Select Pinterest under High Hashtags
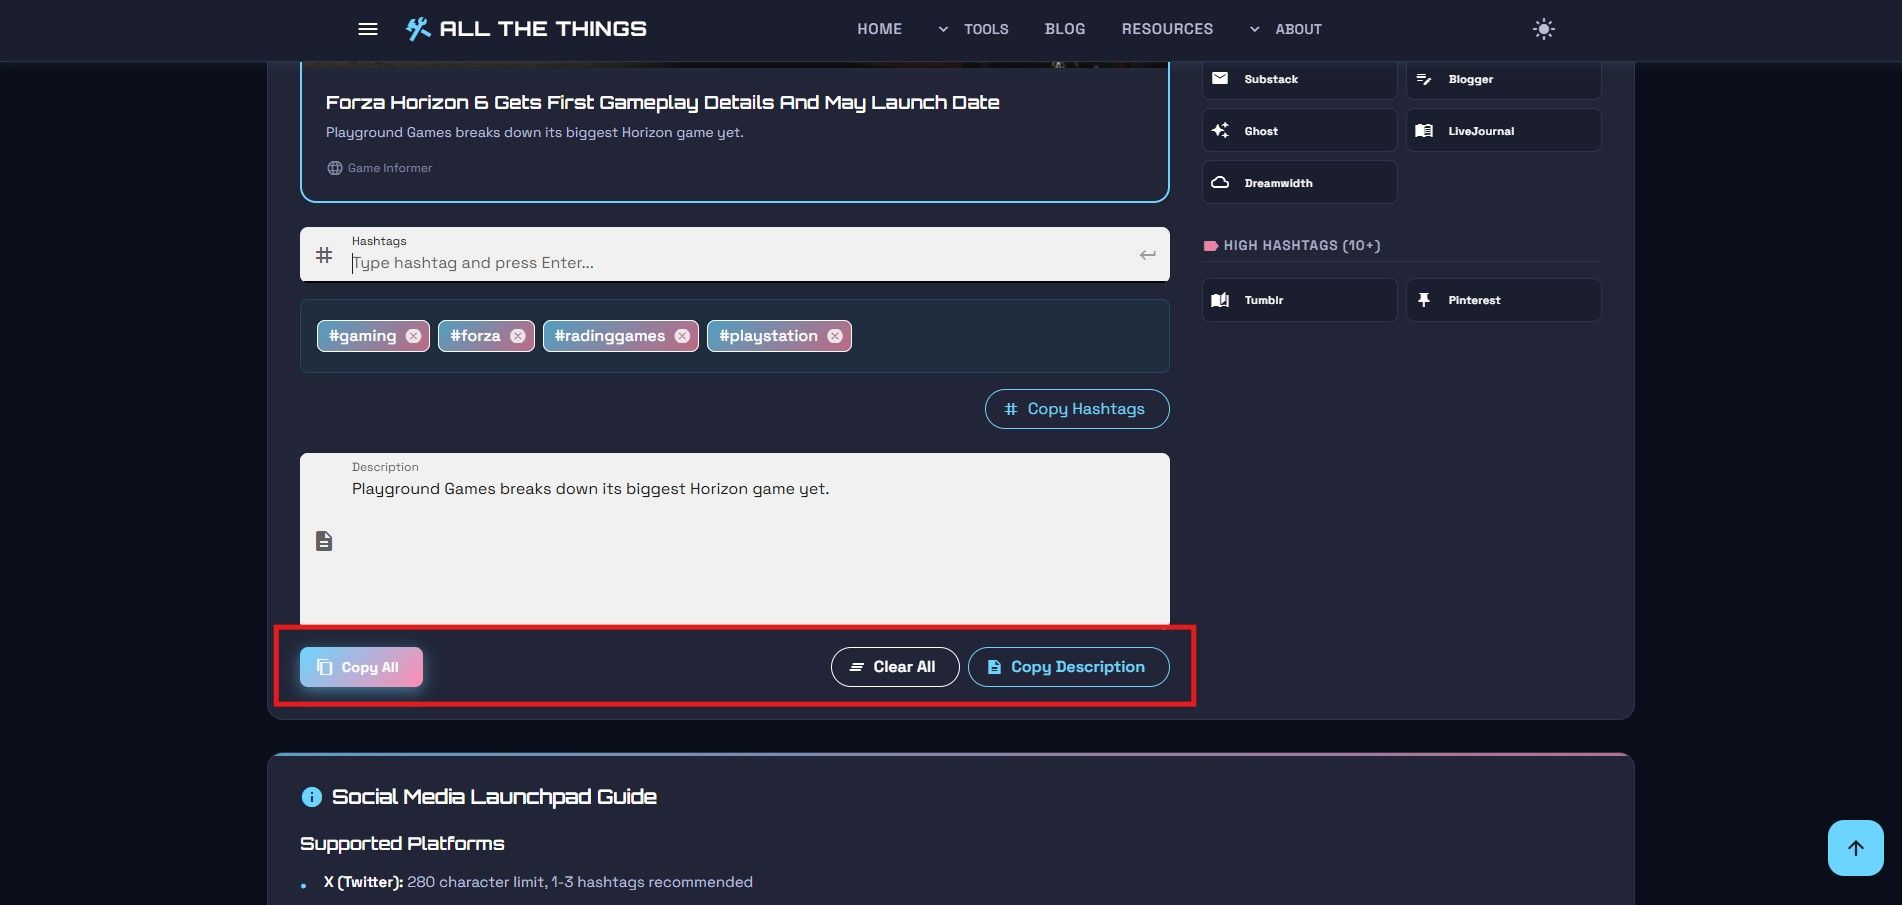 point(1501,299)
